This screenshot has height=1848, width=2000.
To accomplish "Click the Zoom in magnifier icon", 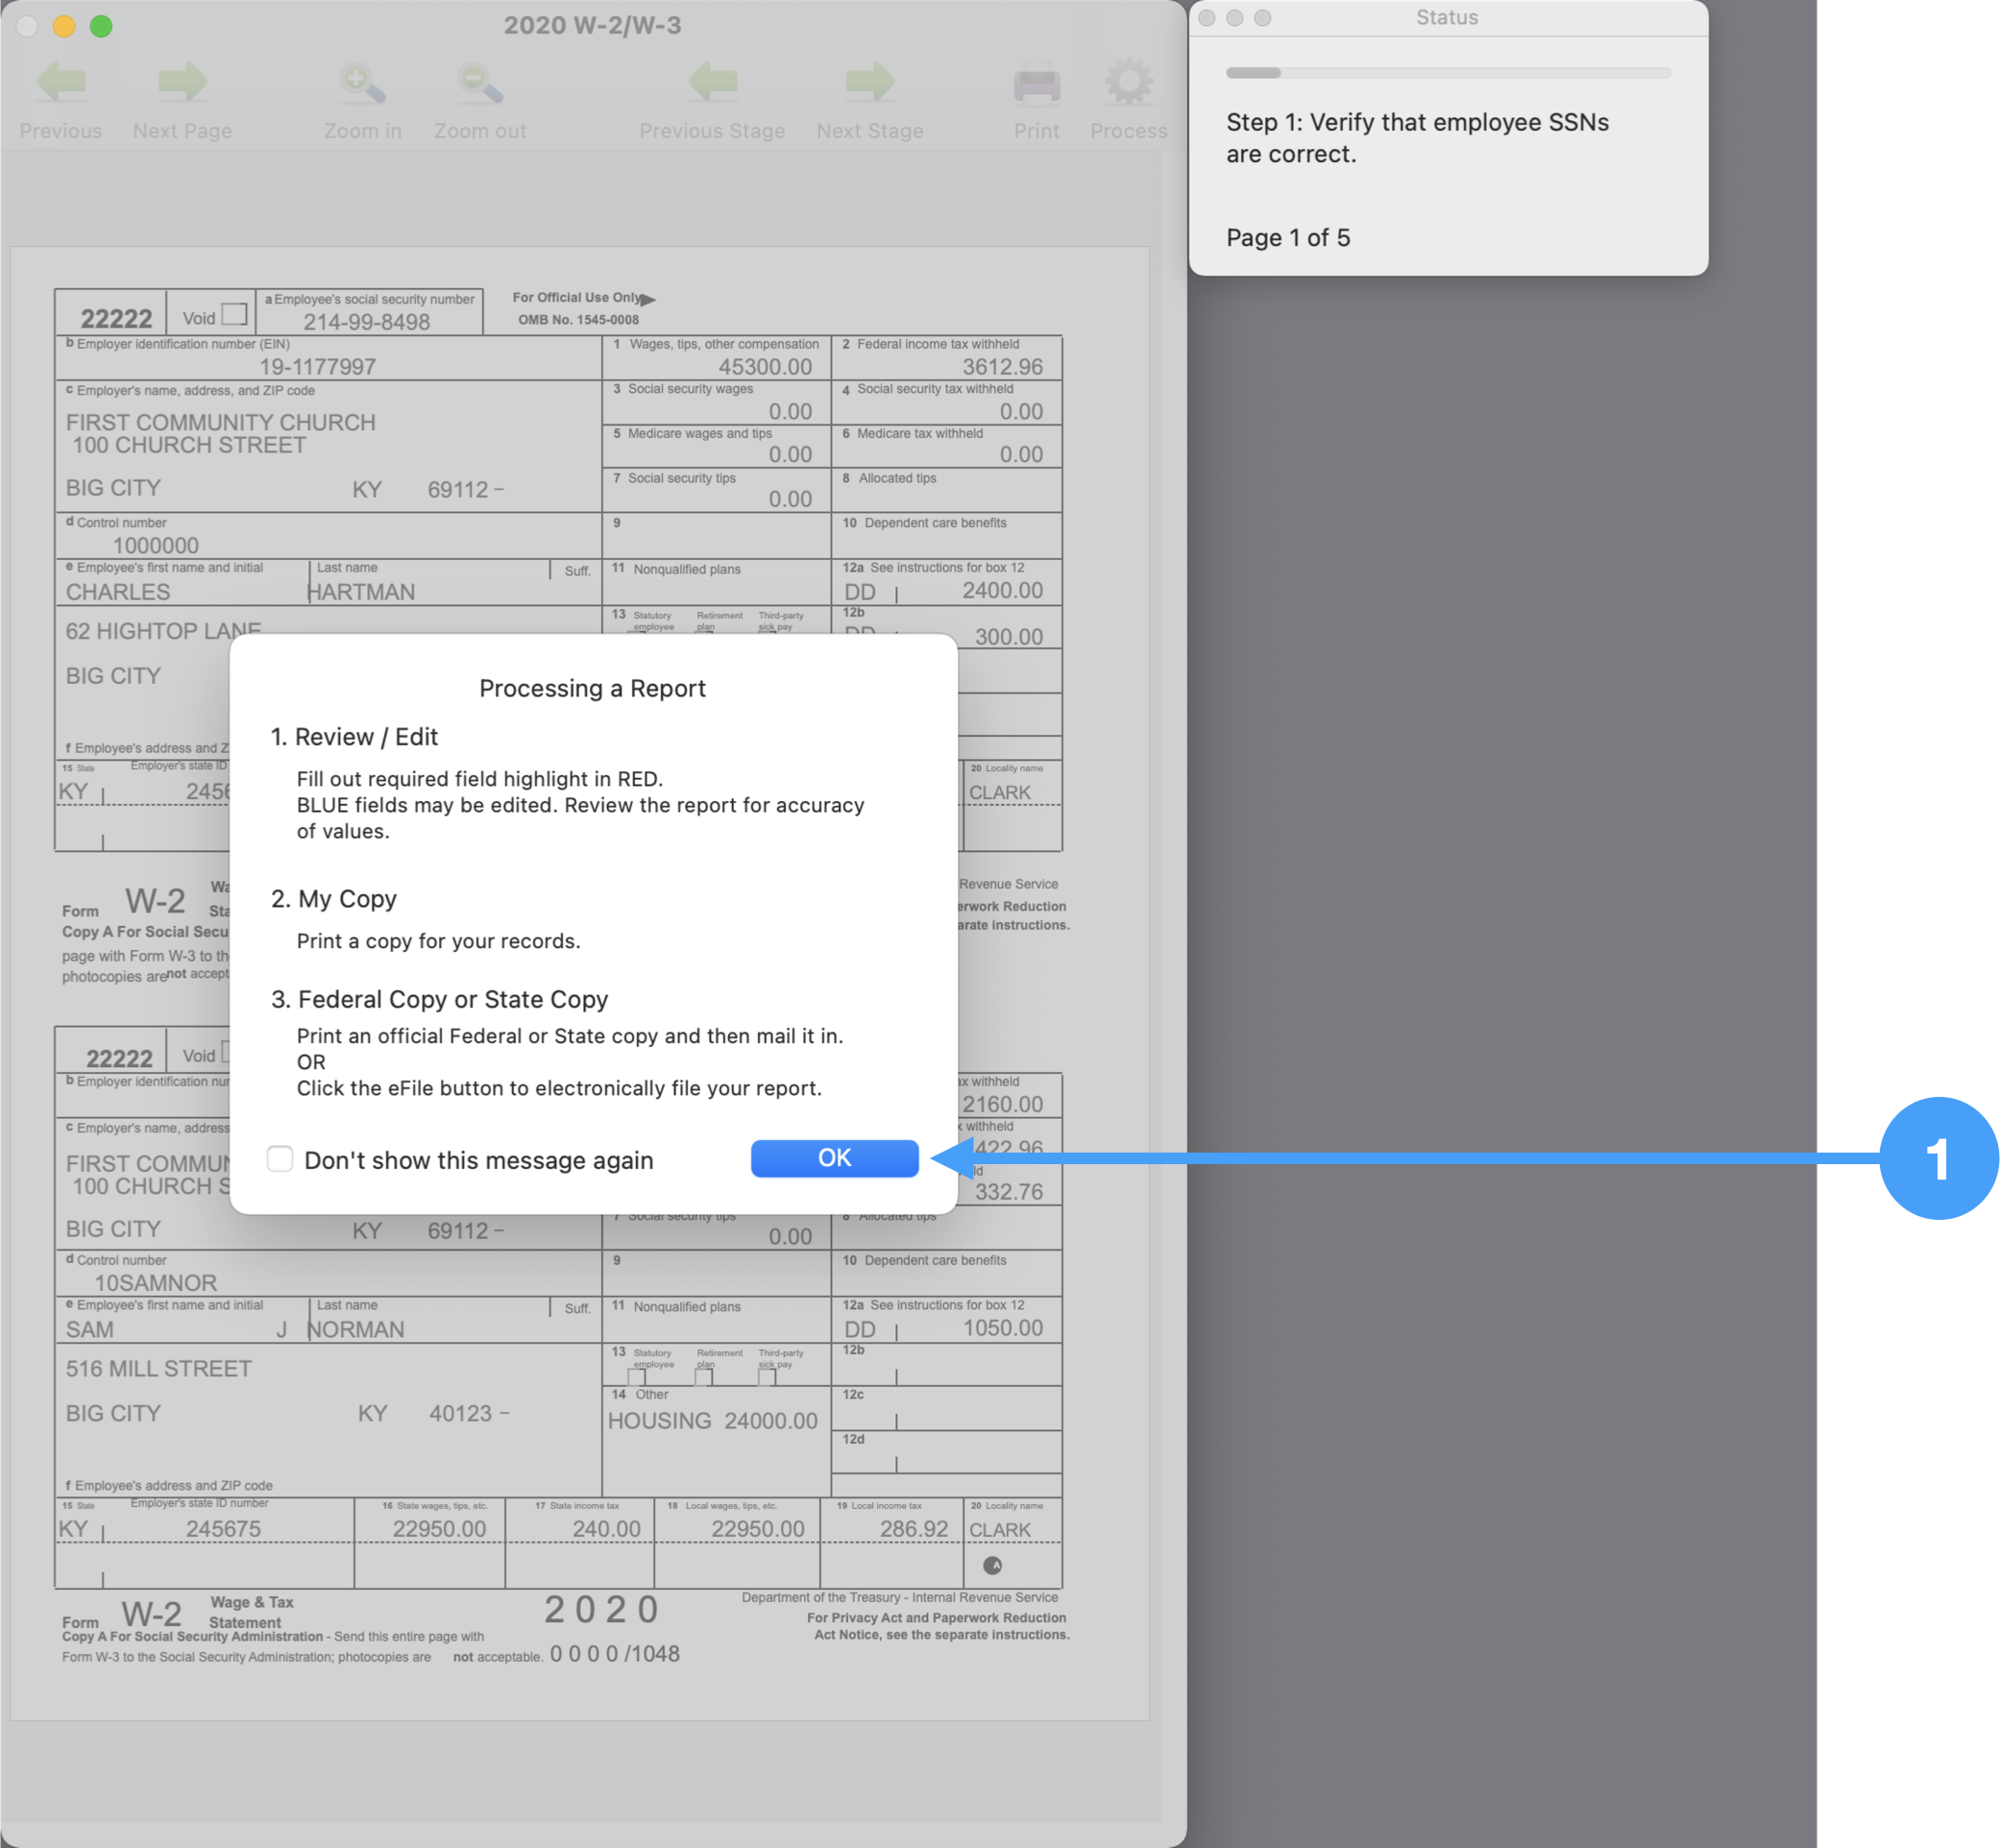I will [x=362, y=84].
